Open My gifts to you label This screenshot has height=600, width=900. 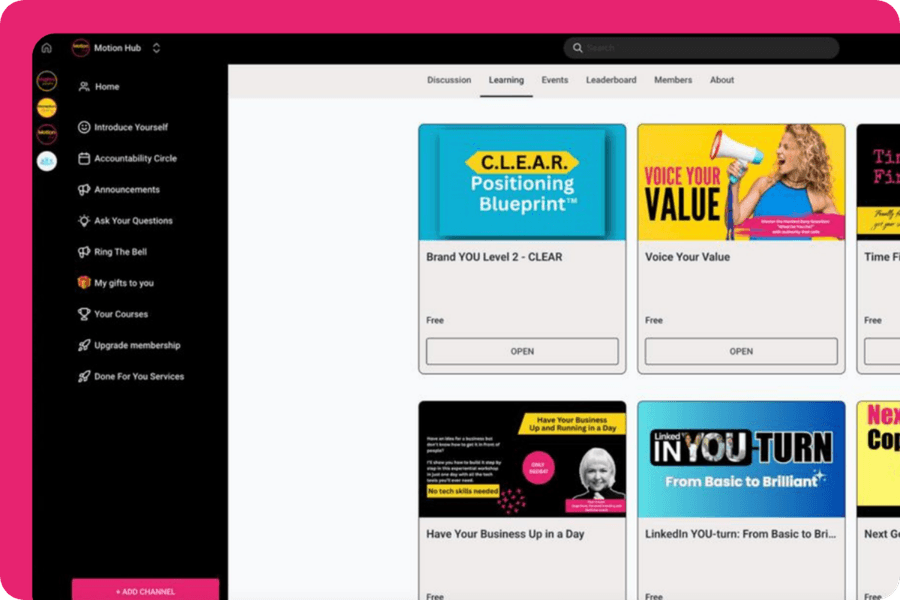(124, 283)
